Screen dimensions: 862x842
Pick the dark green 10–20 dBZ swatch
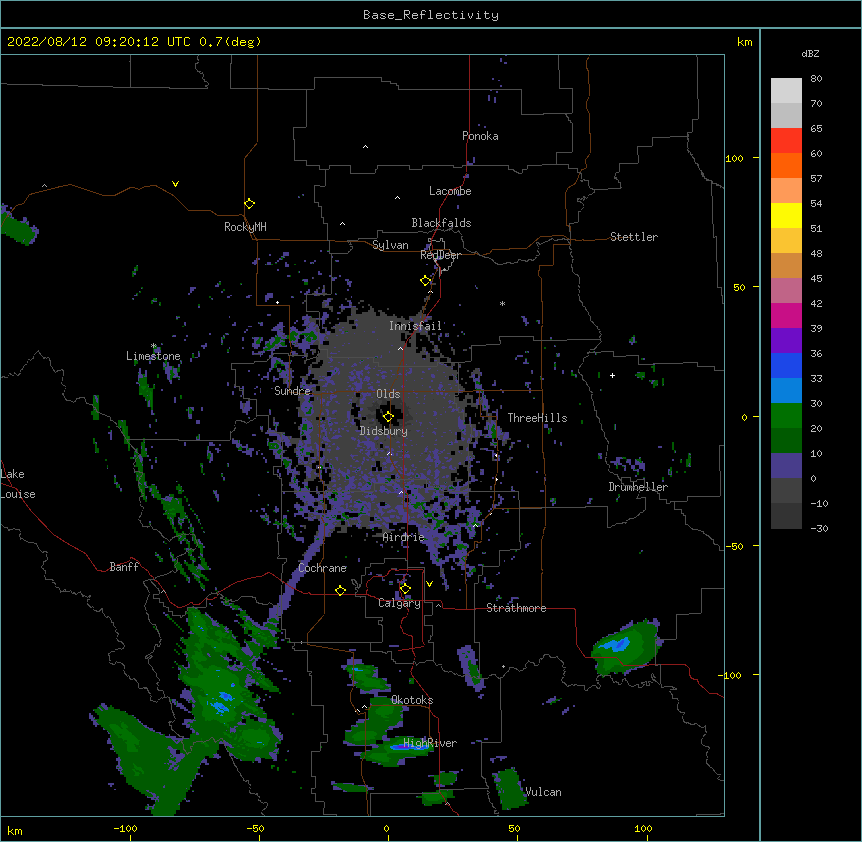click(786, 441)
